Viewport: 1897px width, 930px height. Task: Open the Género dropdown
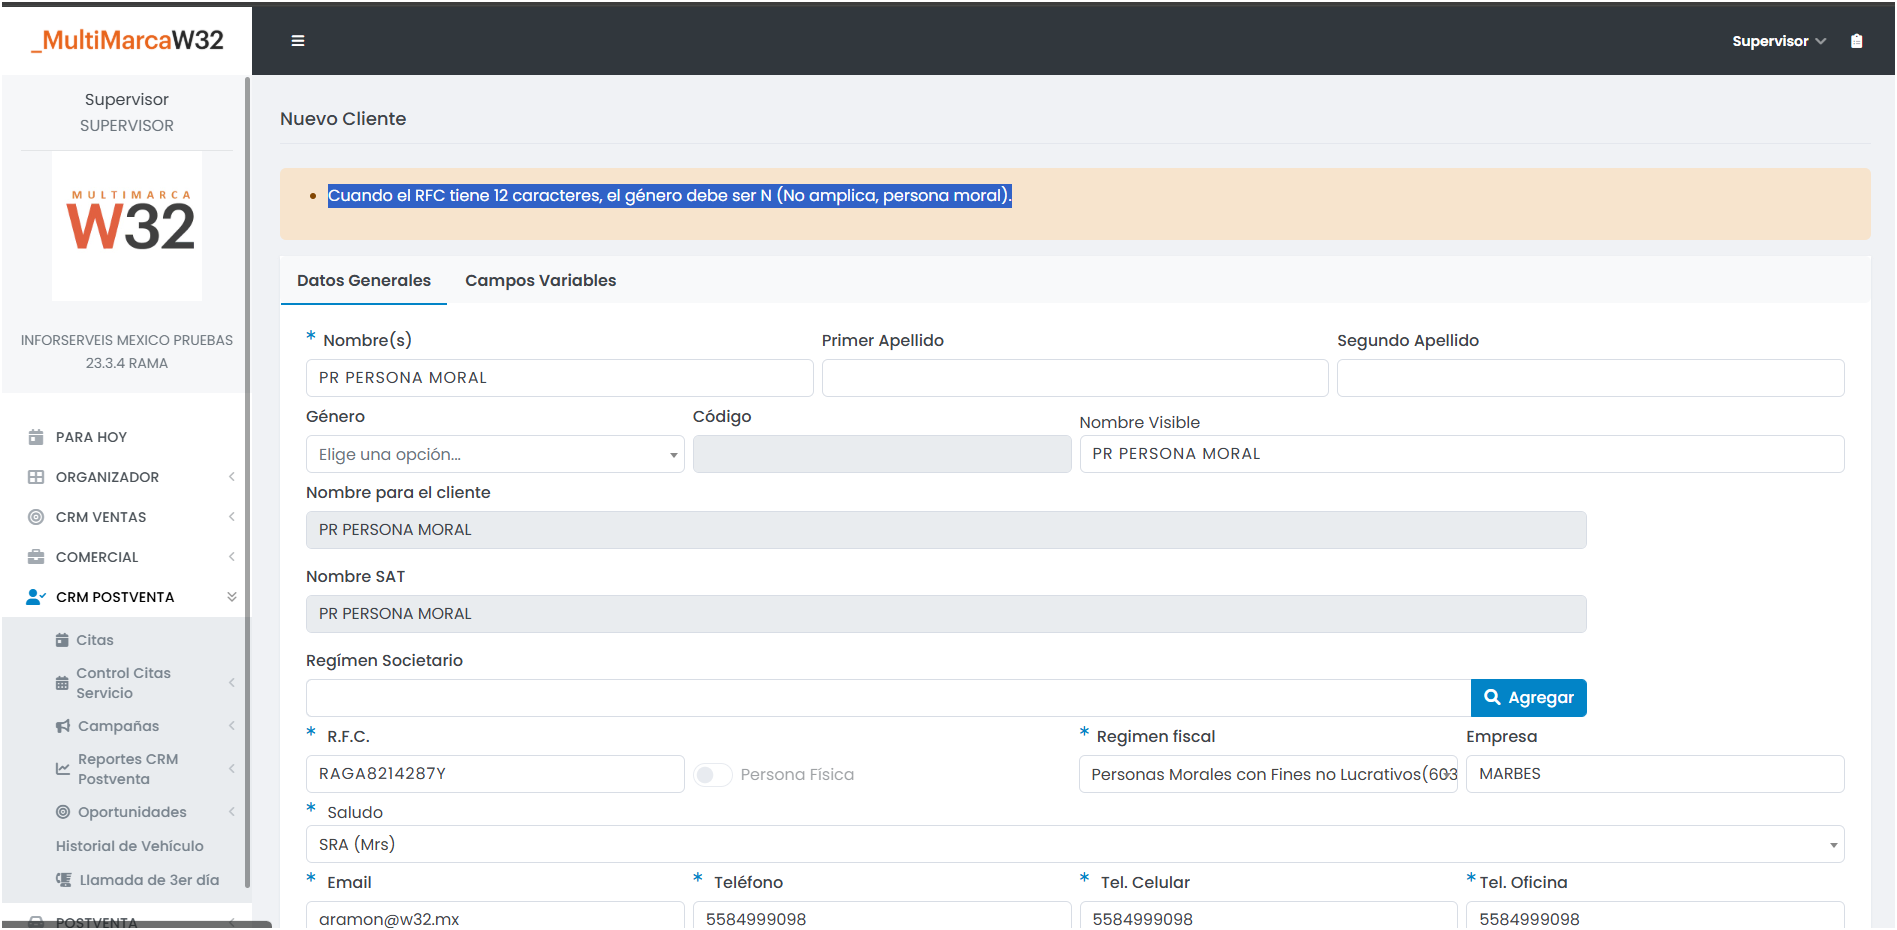(x=494, y=454)
